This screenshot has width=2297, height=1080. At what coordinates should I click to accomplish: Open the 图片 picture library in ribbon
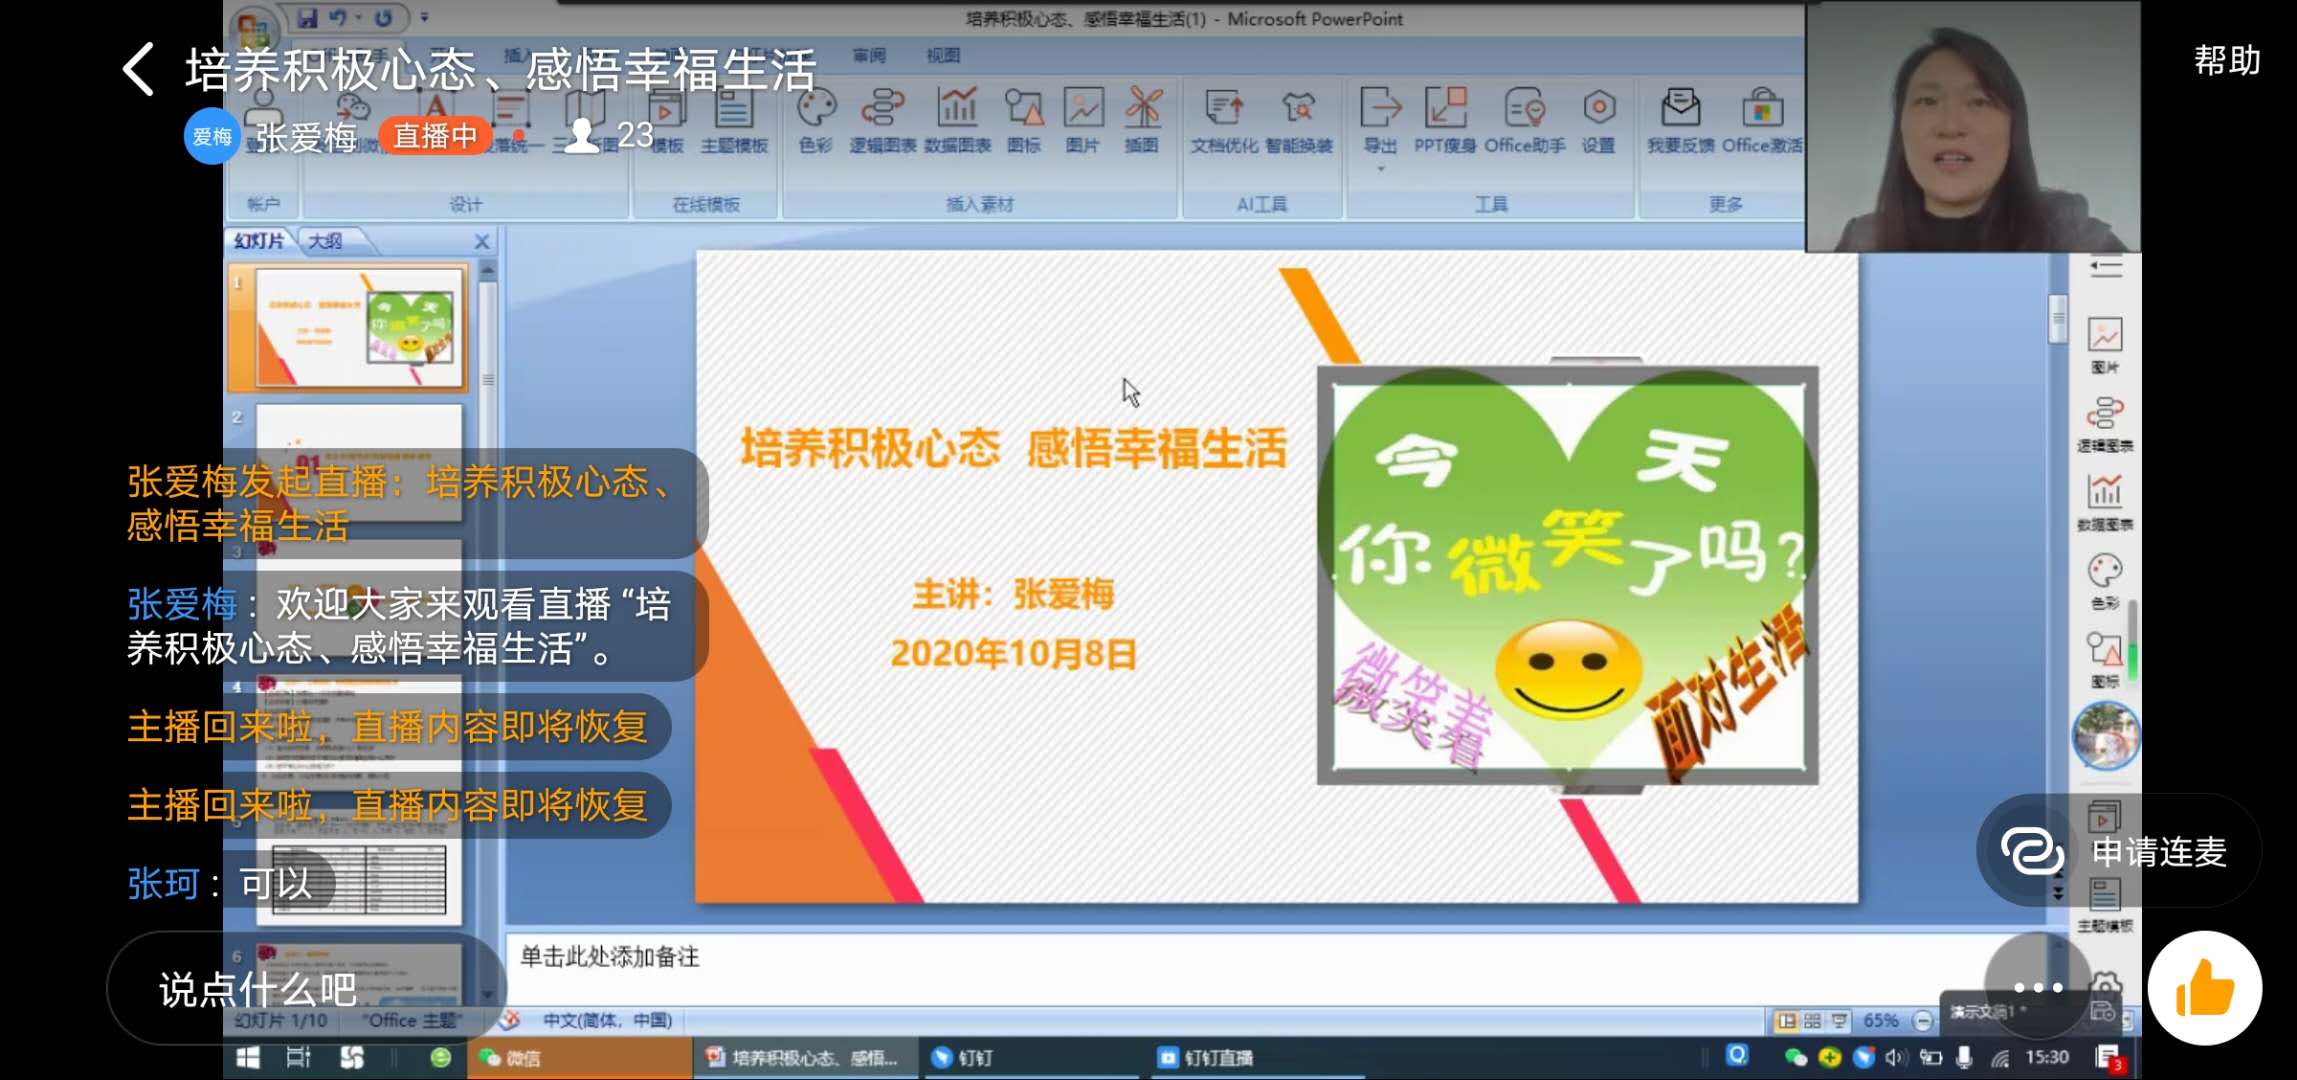[1083, 120]
